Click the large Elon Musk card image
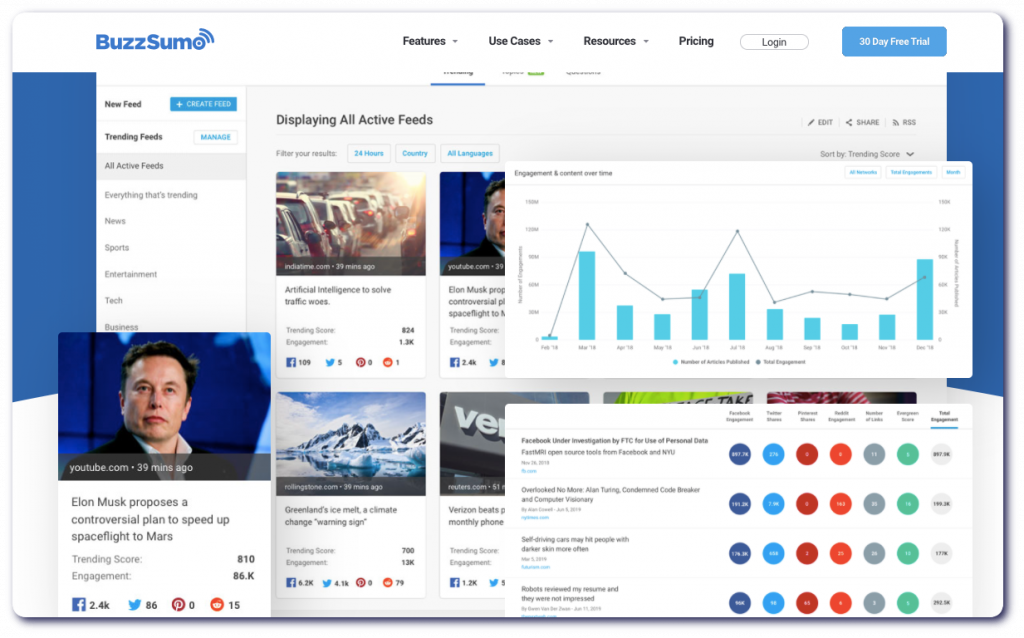 (165, 406)
